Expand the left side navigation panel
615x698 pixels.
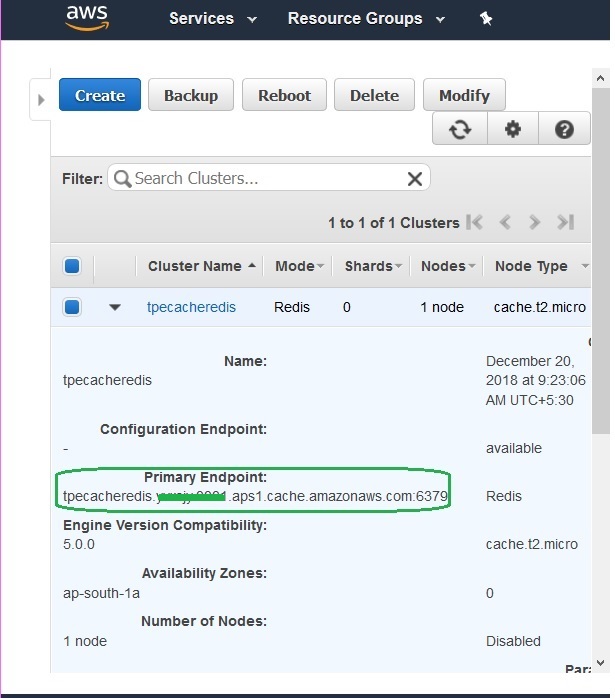(41, 99)
